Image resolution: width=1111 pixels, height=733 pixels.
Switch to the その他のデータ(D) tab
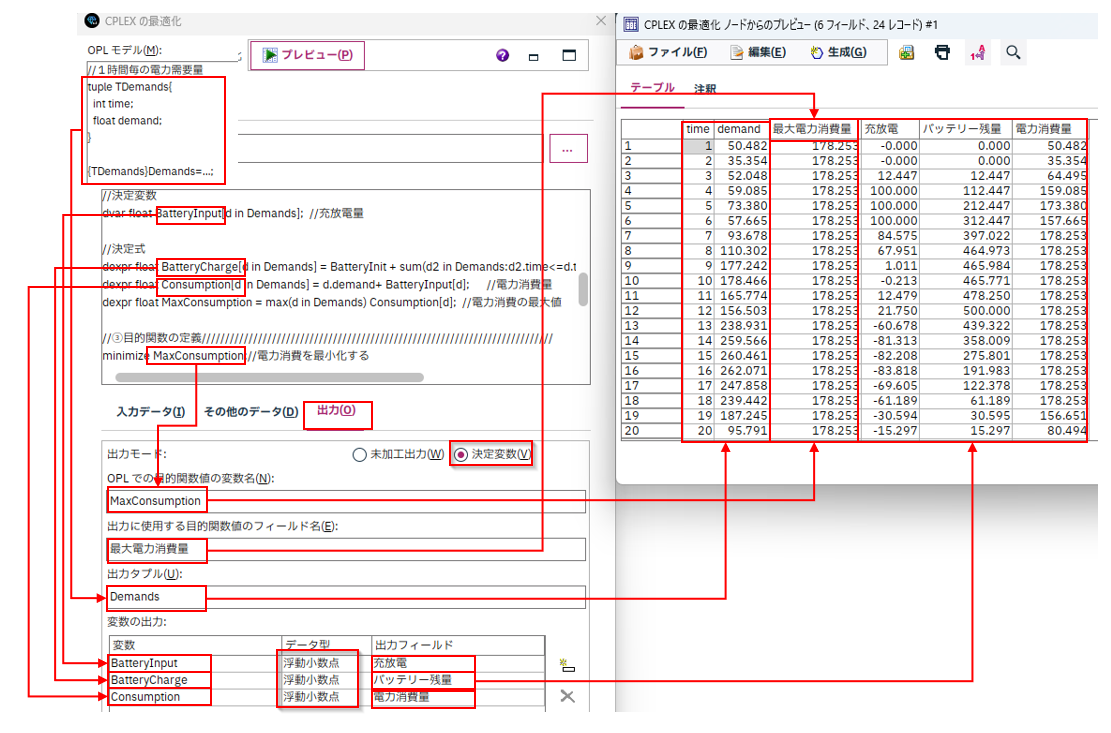click(x=251, y=411)
